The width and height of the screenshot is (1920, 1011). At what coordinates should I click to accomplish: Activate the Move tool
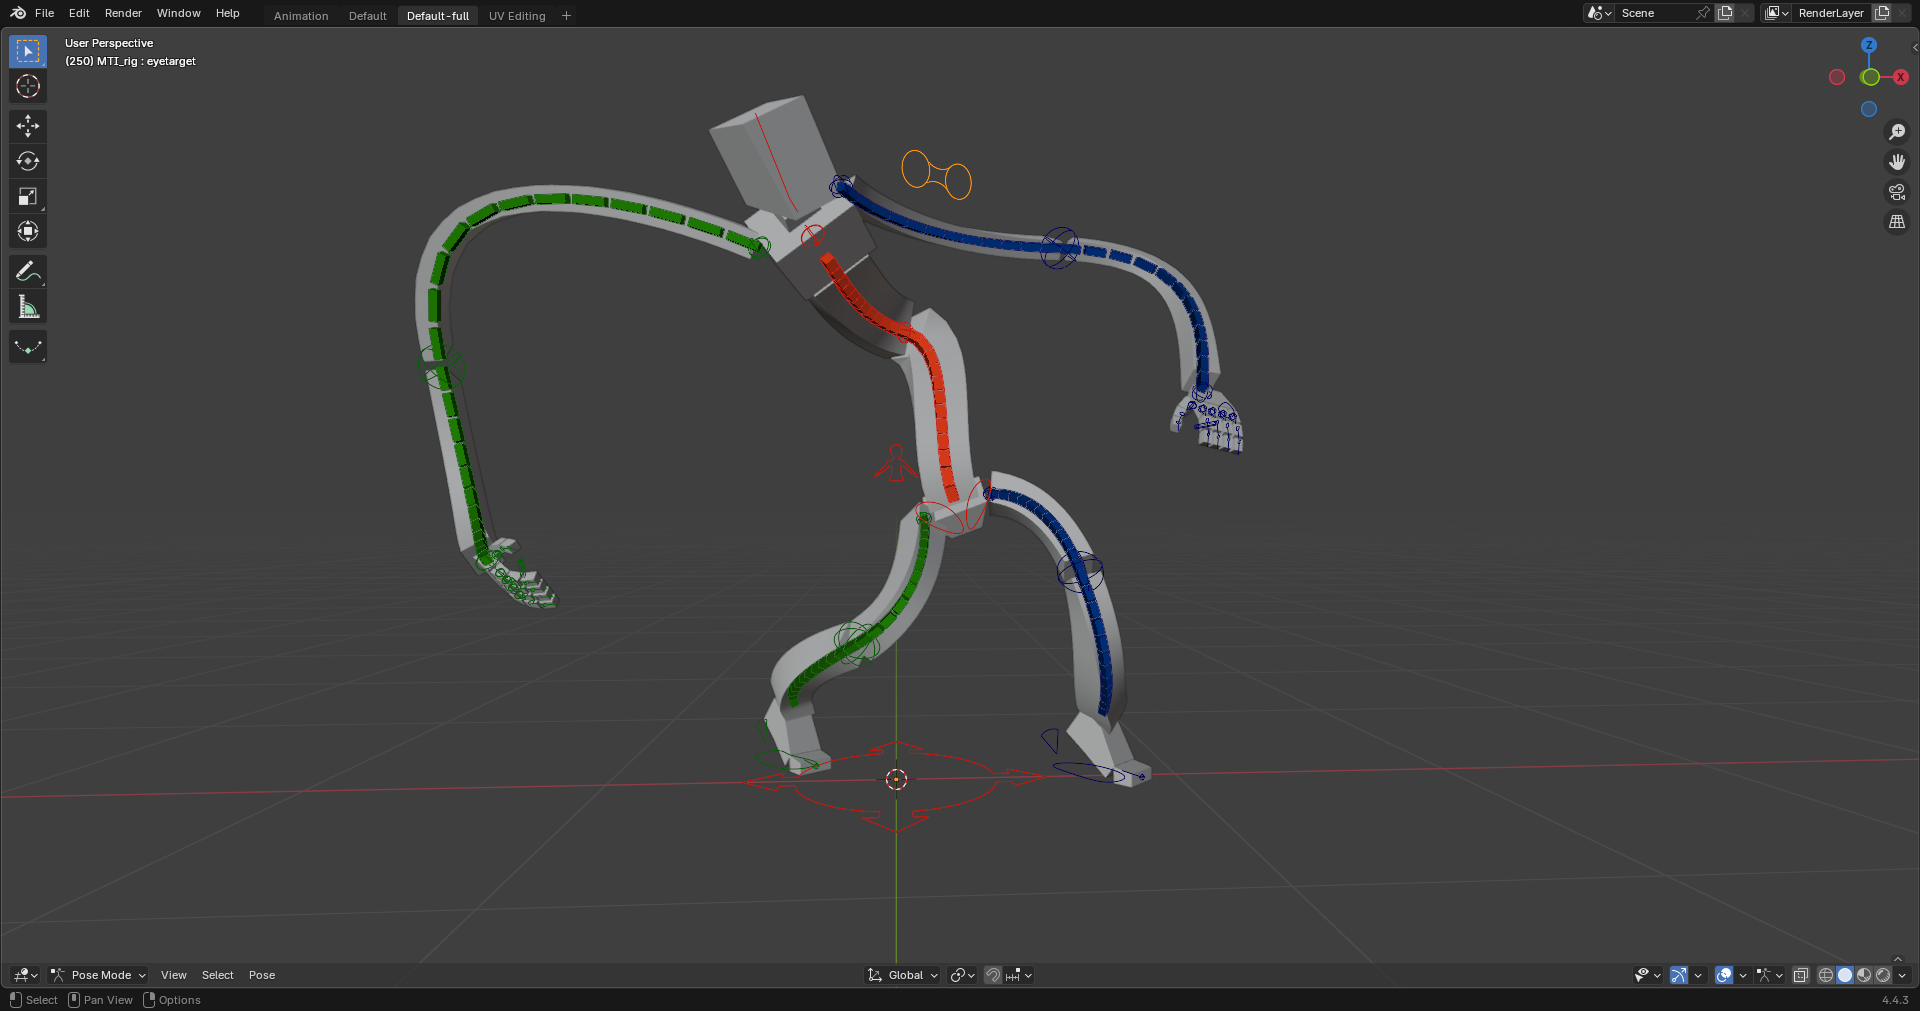[28, 126]
